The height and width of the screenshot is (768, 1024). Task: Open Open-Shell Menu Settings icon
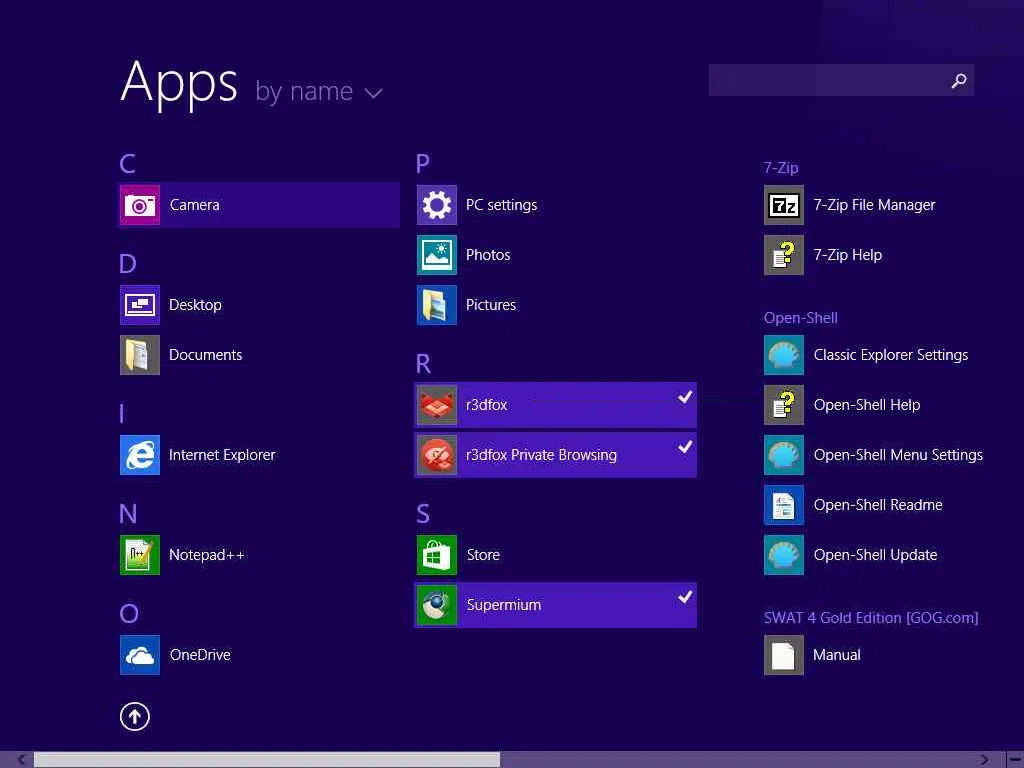tap(784, 455)
